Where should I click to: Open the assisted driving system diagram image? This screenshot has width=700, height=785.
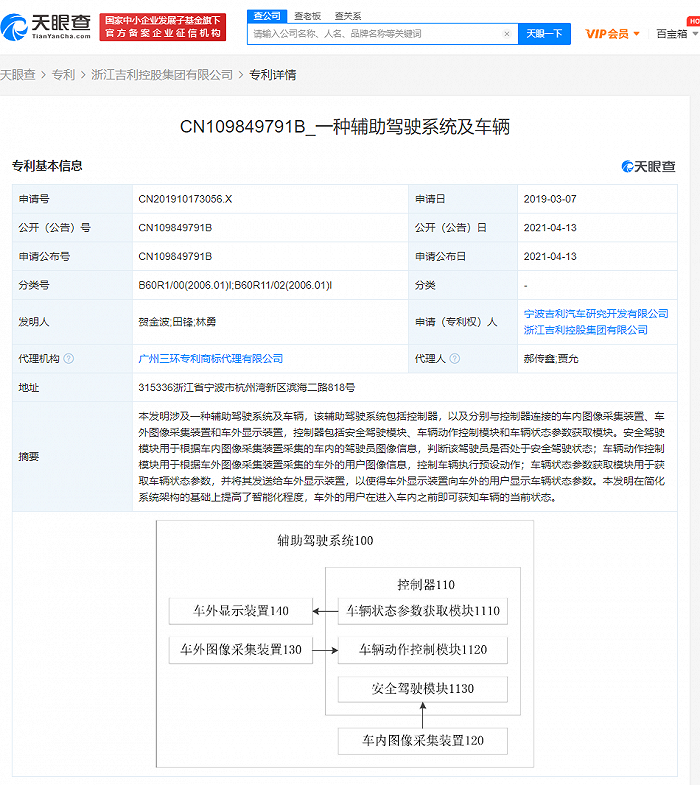coord(345,644)
